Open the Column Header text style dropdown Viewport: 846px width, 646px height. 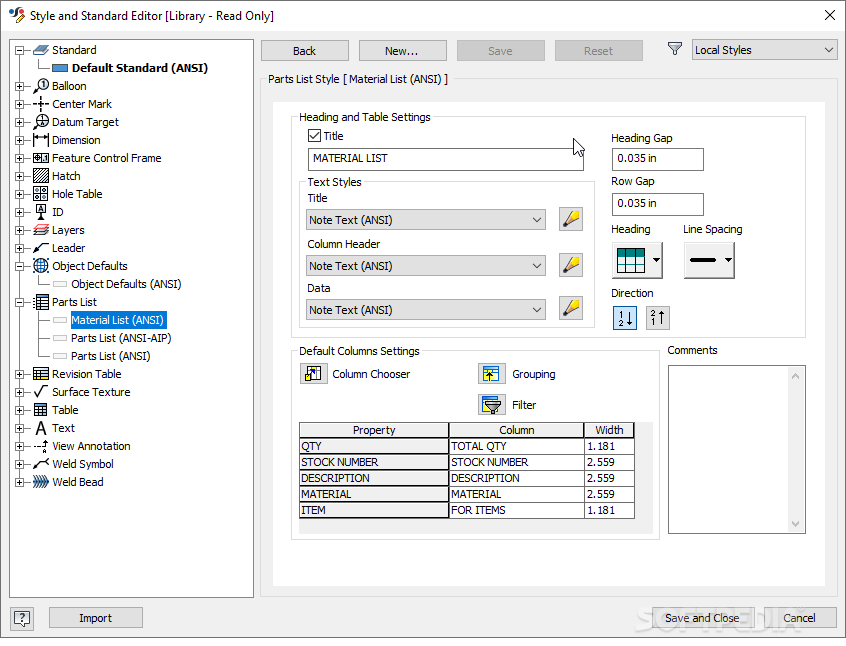coord(426,266)
